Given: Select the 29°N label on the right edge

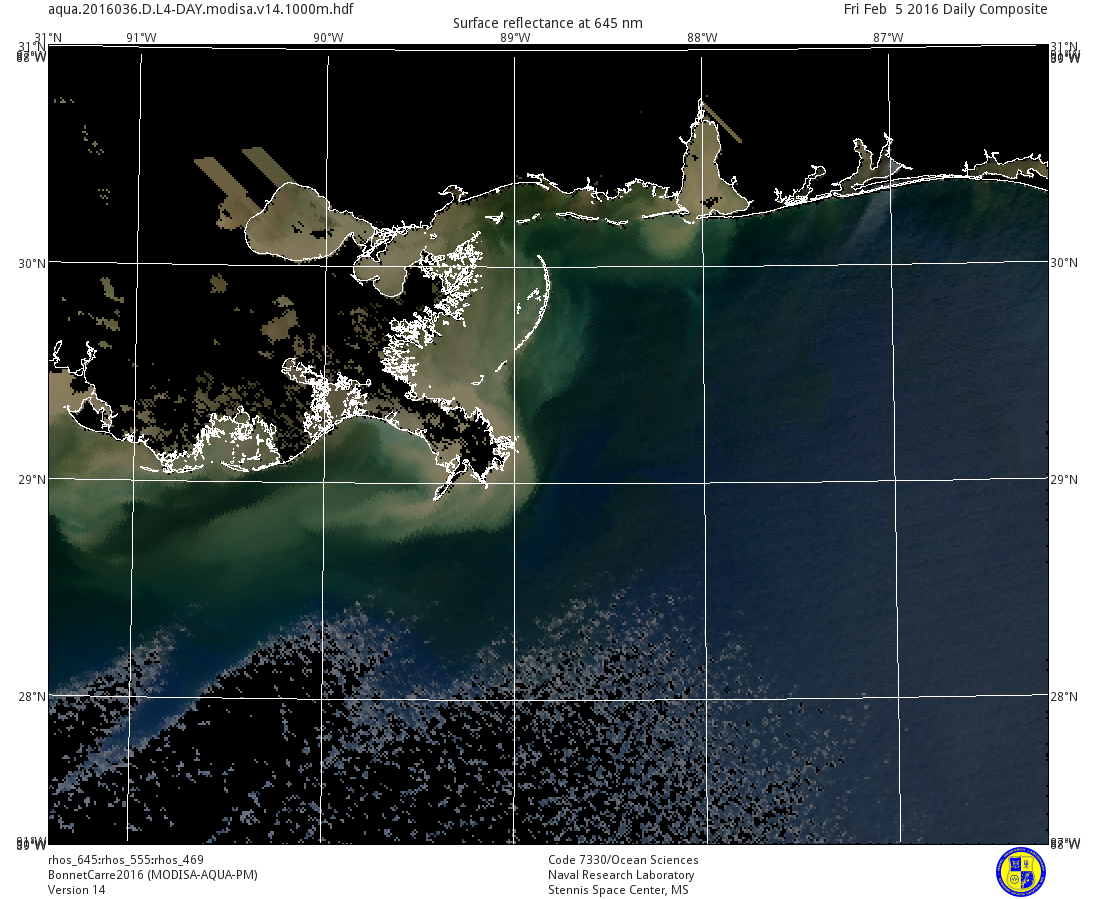Looking at the screenshot, I should [1064, 480].
